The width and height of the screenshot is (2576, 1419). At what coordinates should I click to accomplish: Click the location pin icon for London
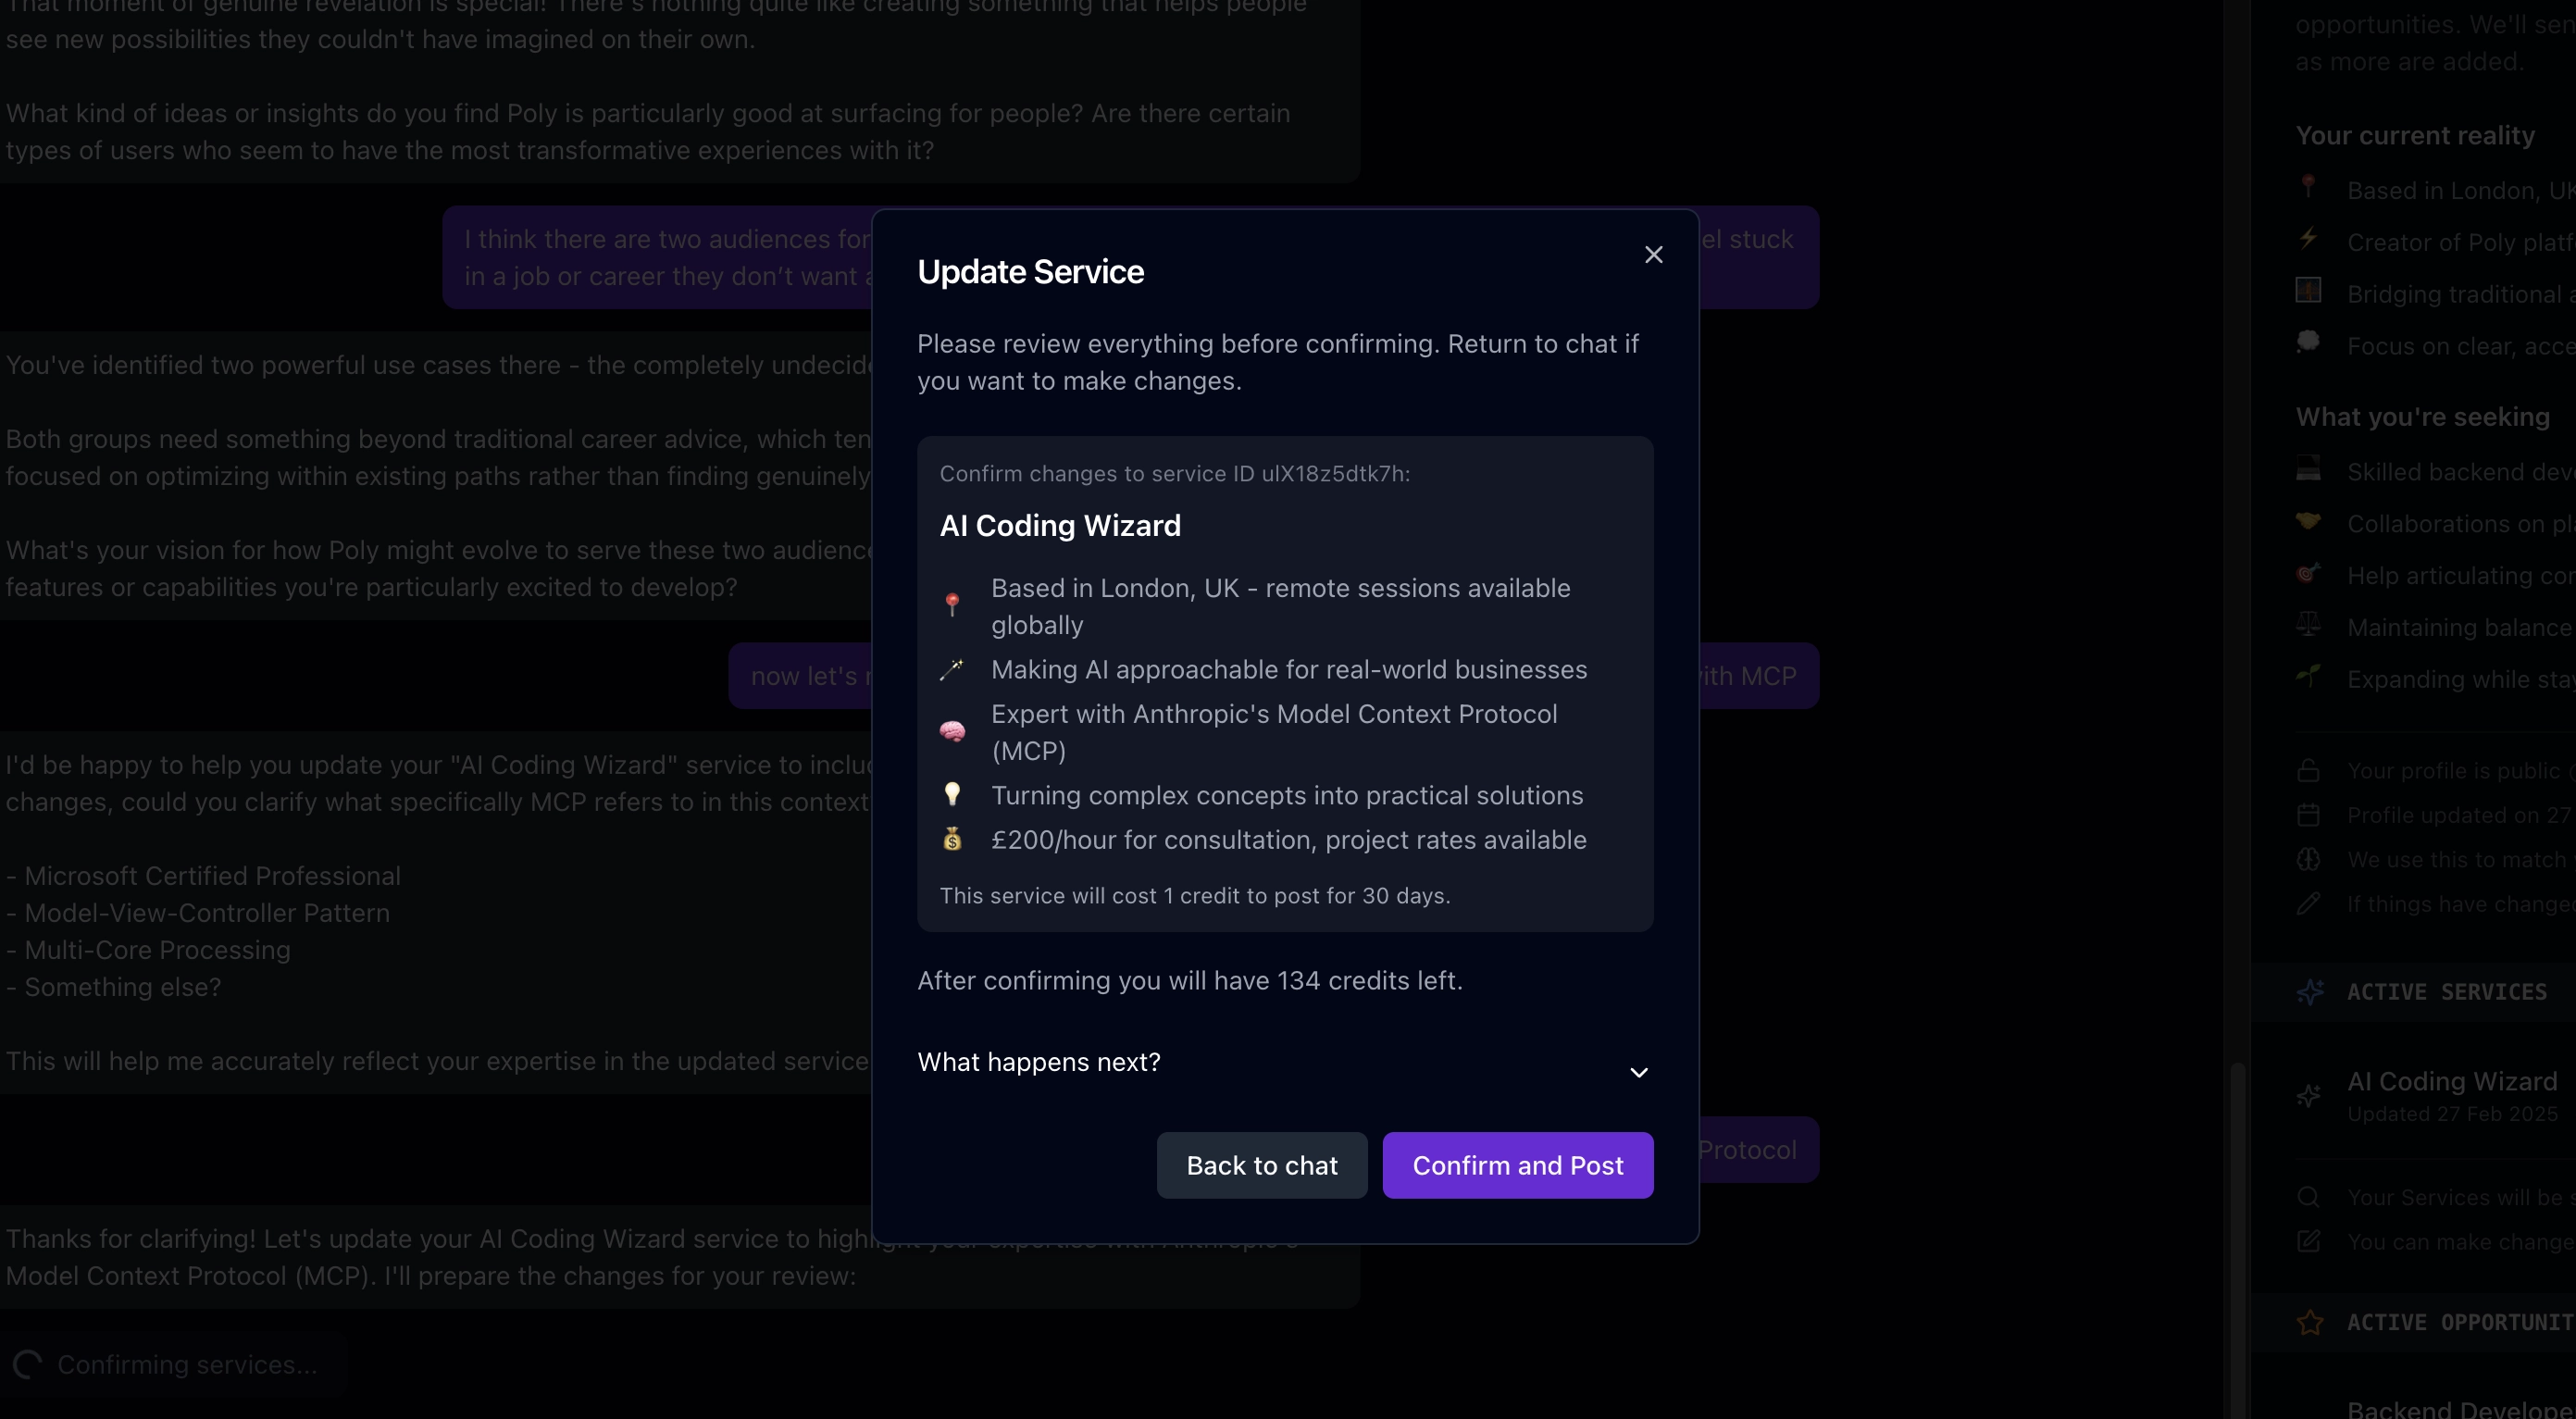coord(955,600)
